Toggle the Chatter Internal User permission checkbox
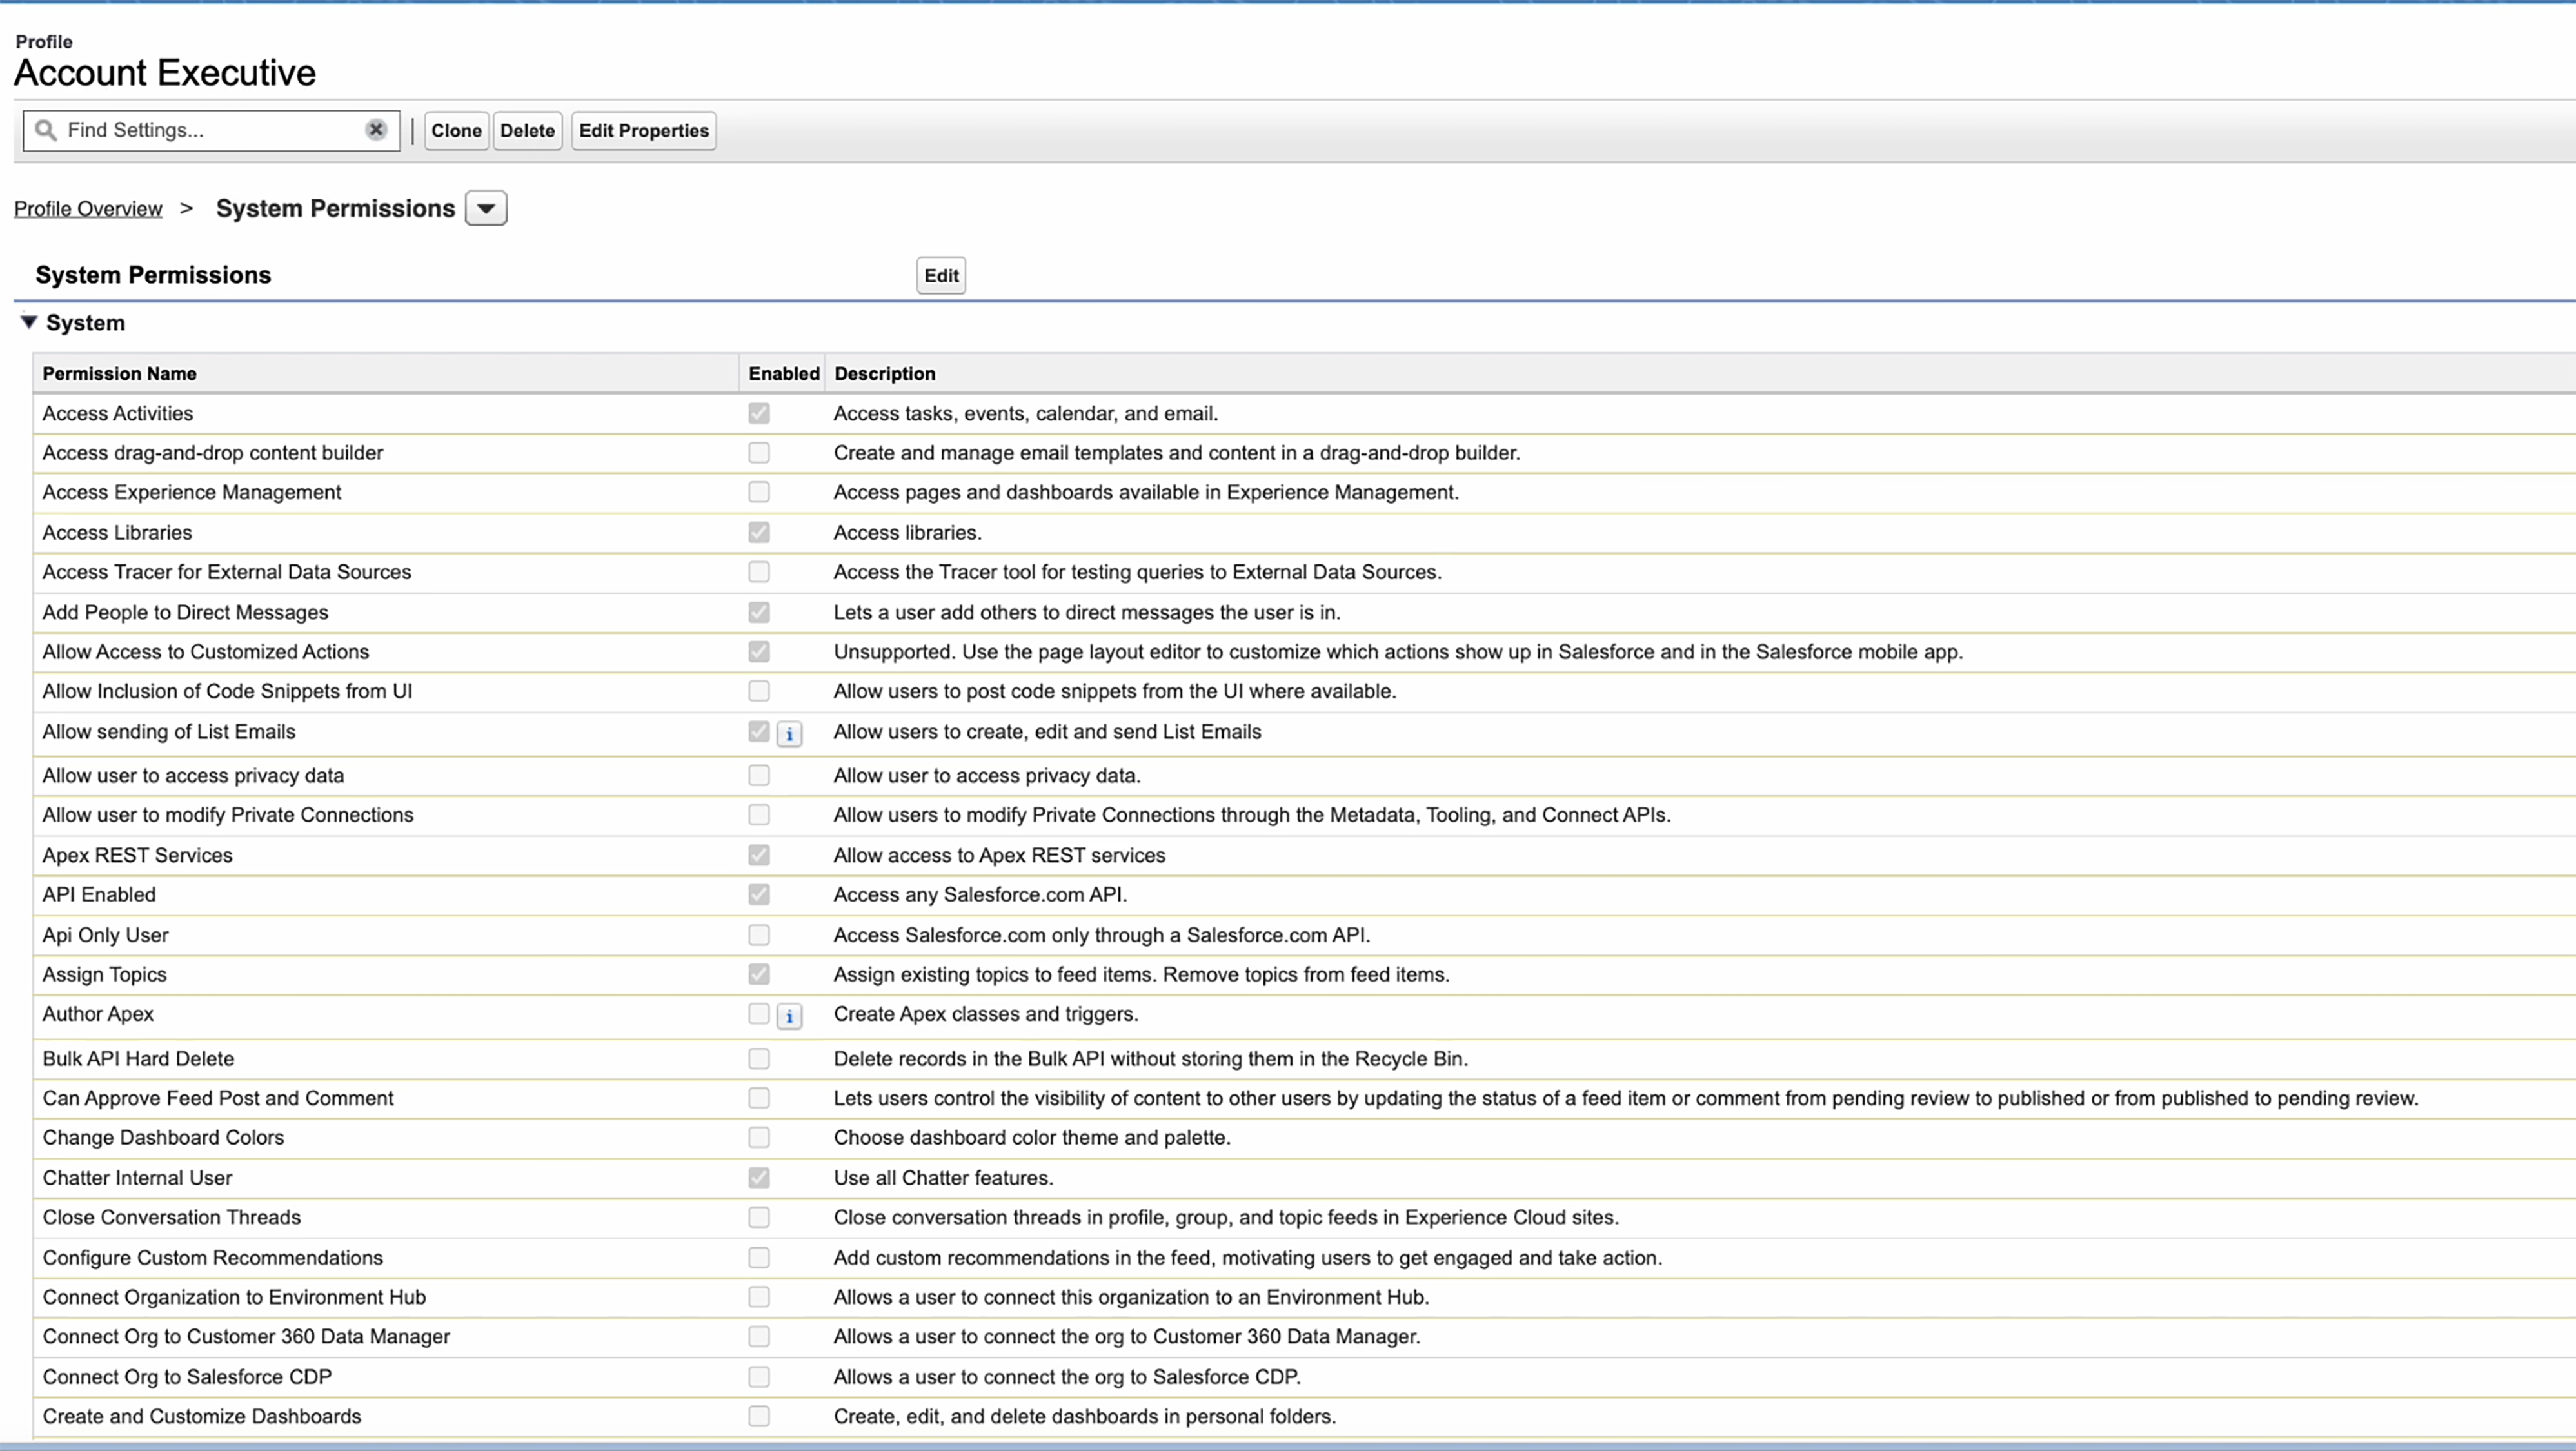Image resolution: width=2576 pixels, height=1451 pixels. [x=757, y=1177]
